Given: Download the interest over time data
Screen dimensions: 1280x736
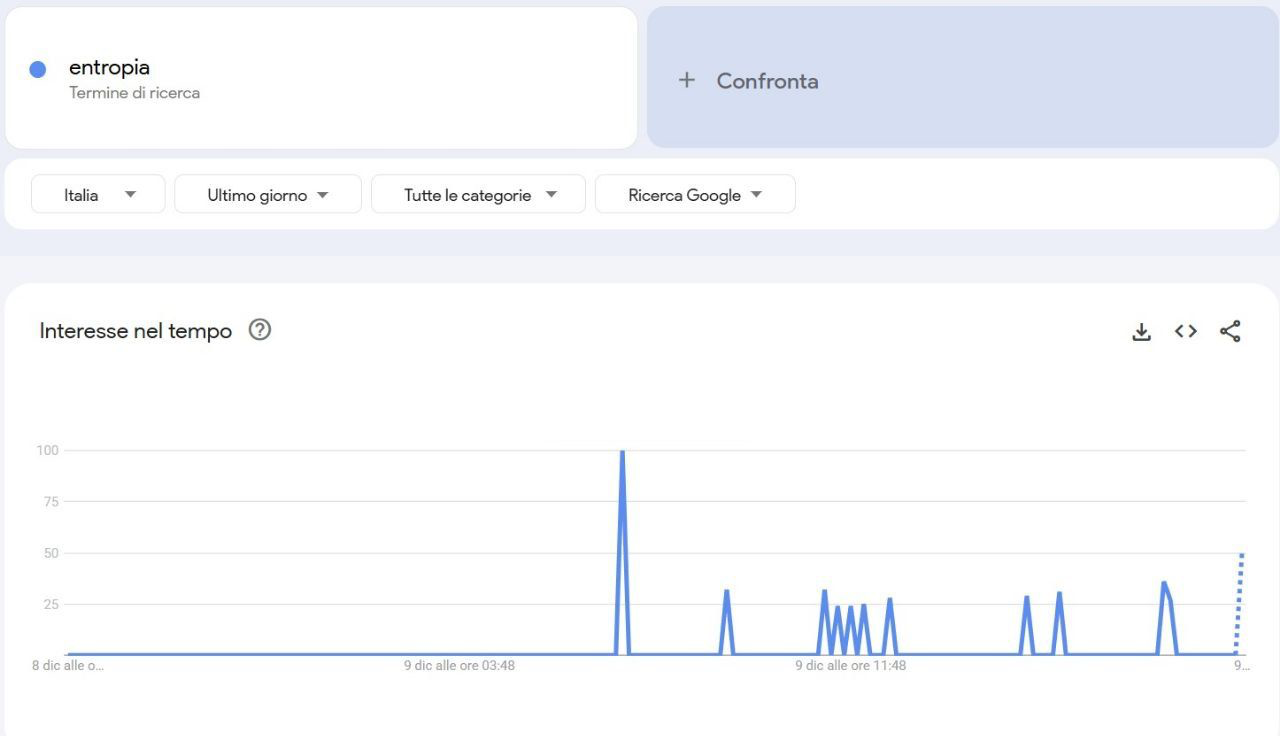Looking at the screenshot, I should click(1141, 331).
